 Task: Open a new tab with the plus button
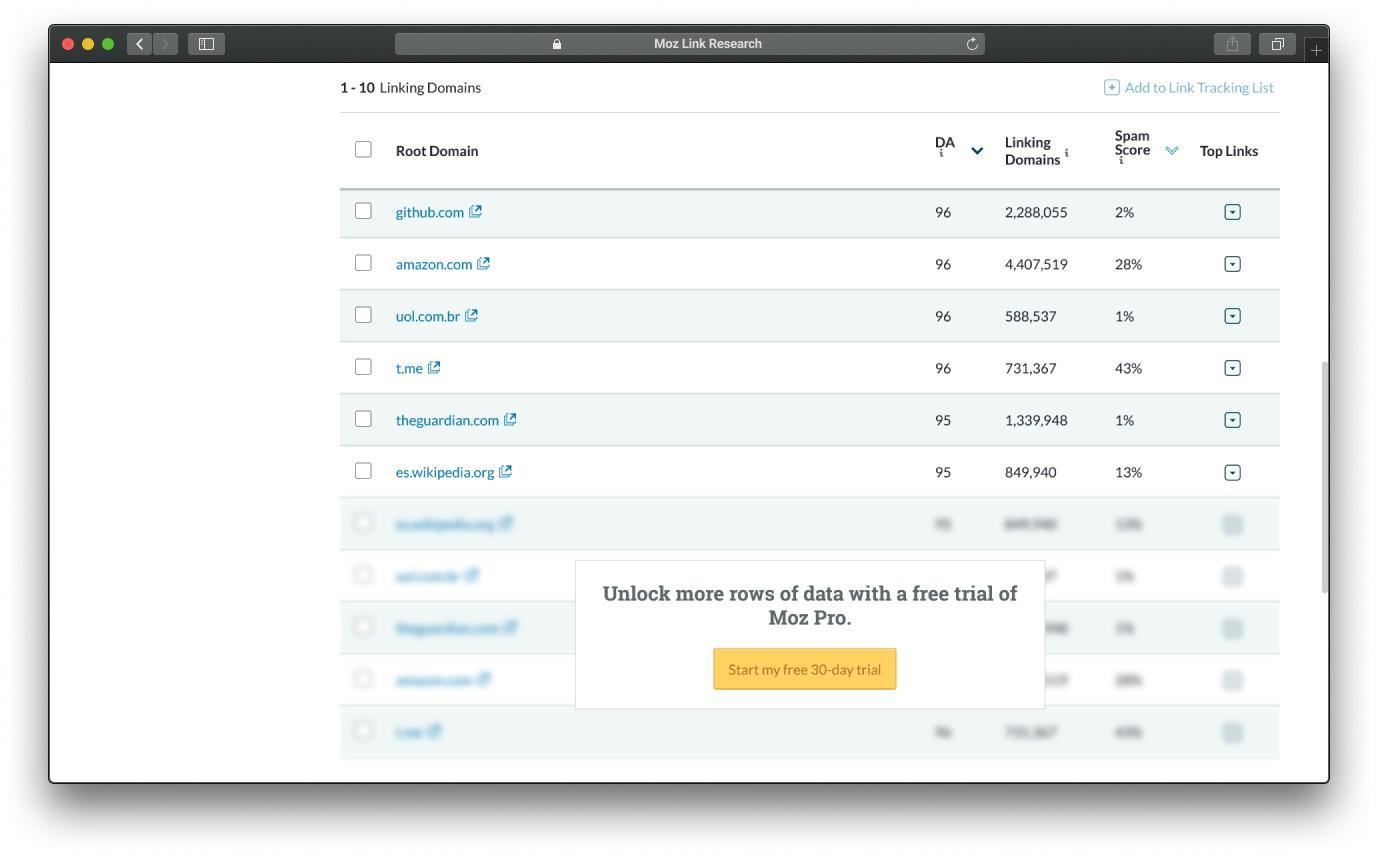(x=1316, y=49)
